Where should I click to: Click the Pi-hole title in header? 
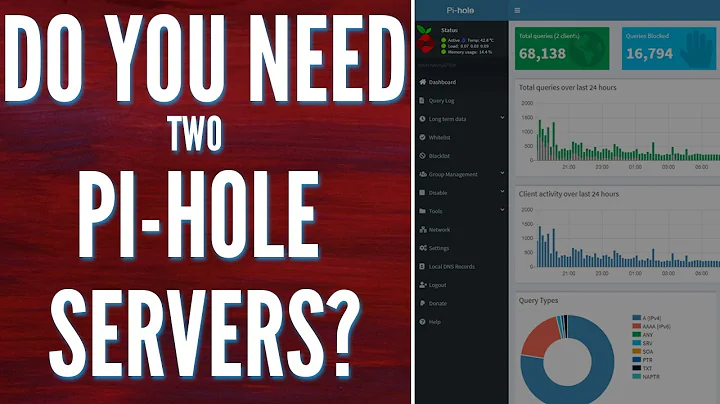tap(460, 10)
